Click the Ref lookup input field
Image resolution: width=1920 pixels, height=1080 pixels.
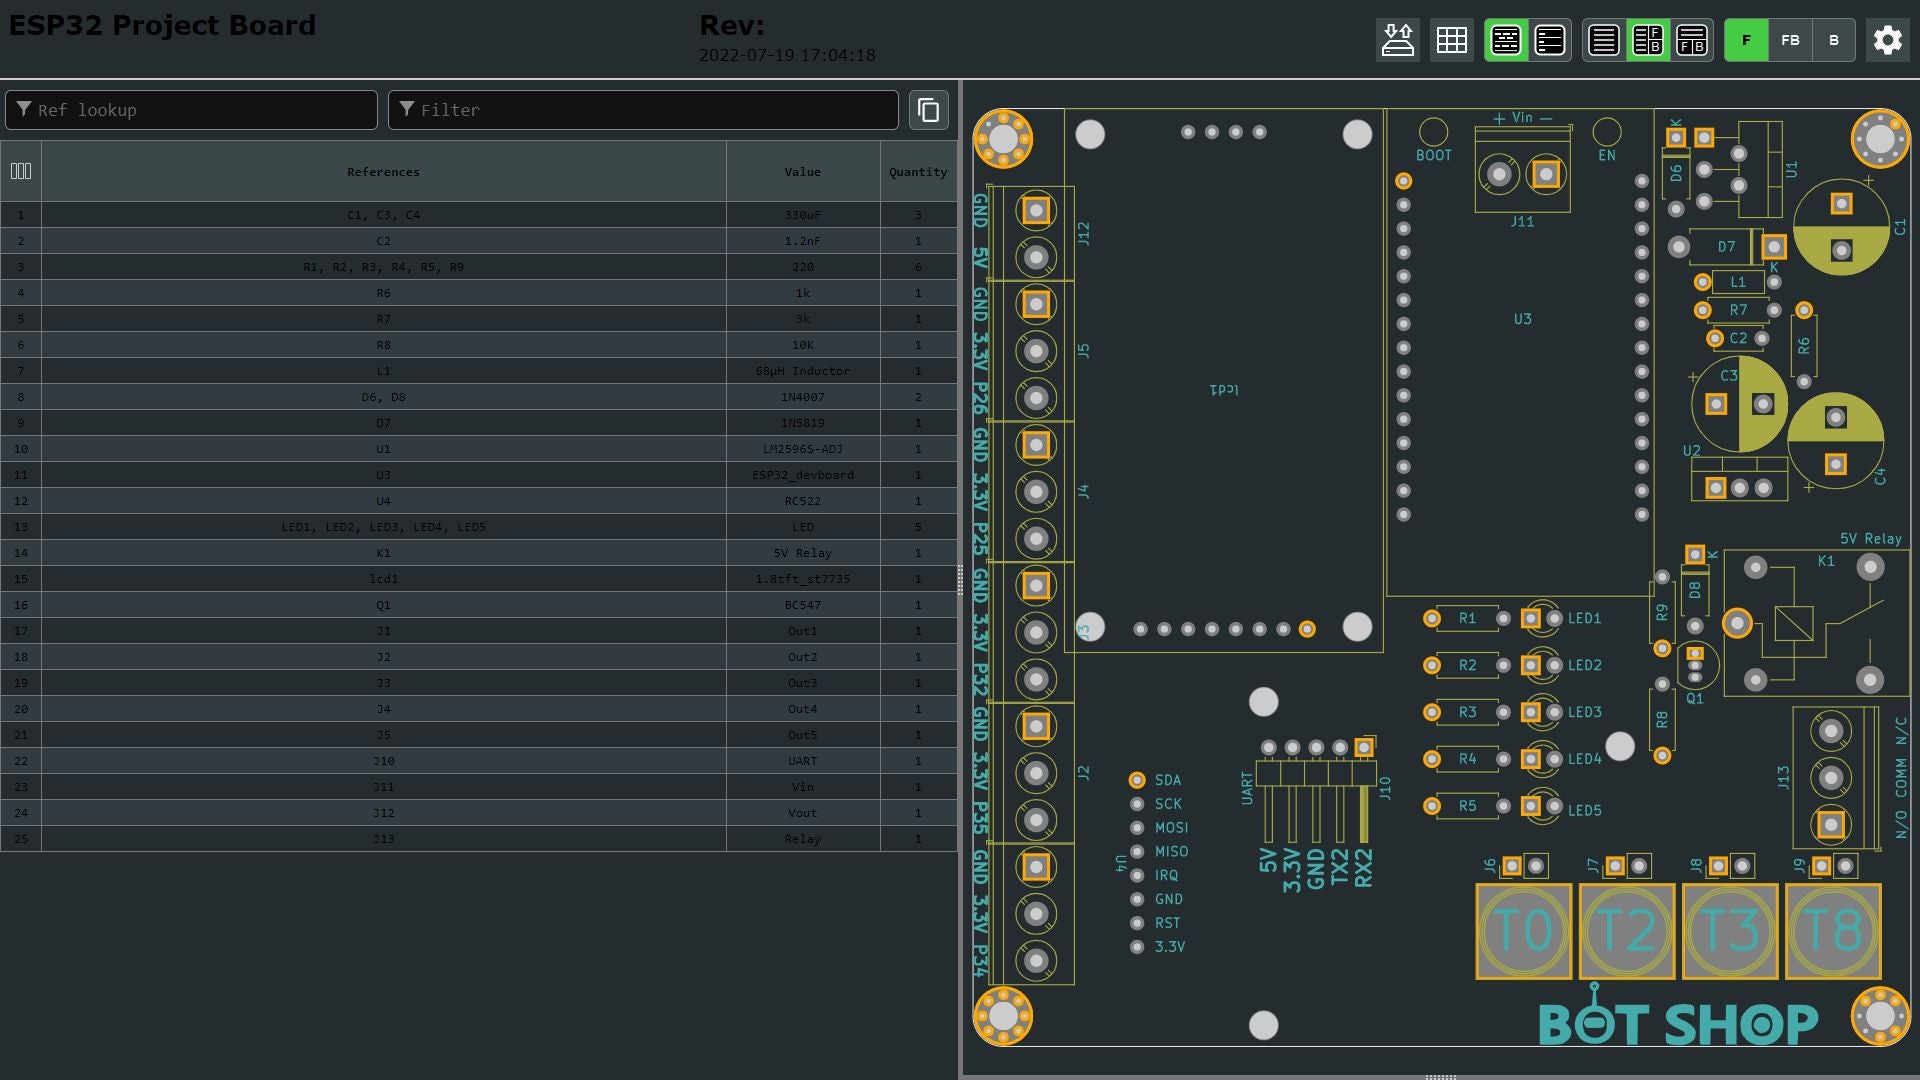[200, 110]
